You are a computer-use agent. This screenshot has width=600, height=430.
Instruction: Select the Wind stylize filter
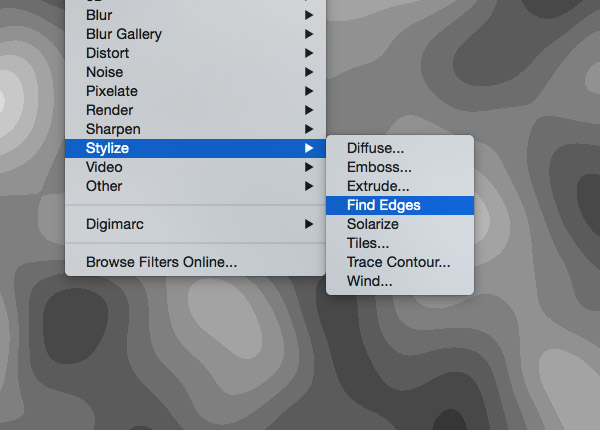(369, 281)
